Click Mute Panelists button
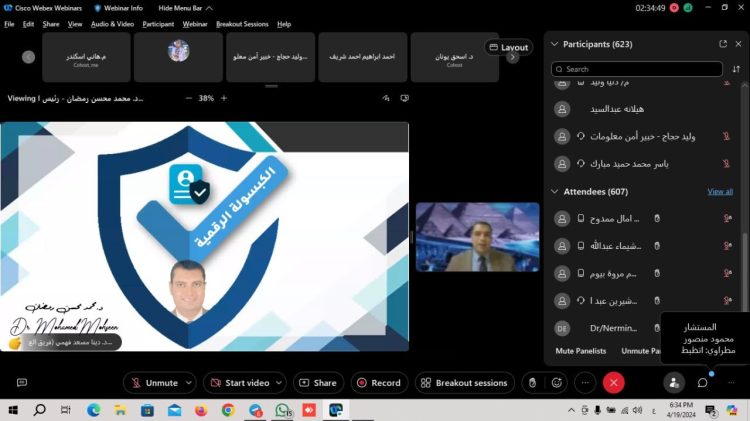Image resolution: width=750 pixels, height=421 pixels. pos(581,351)
